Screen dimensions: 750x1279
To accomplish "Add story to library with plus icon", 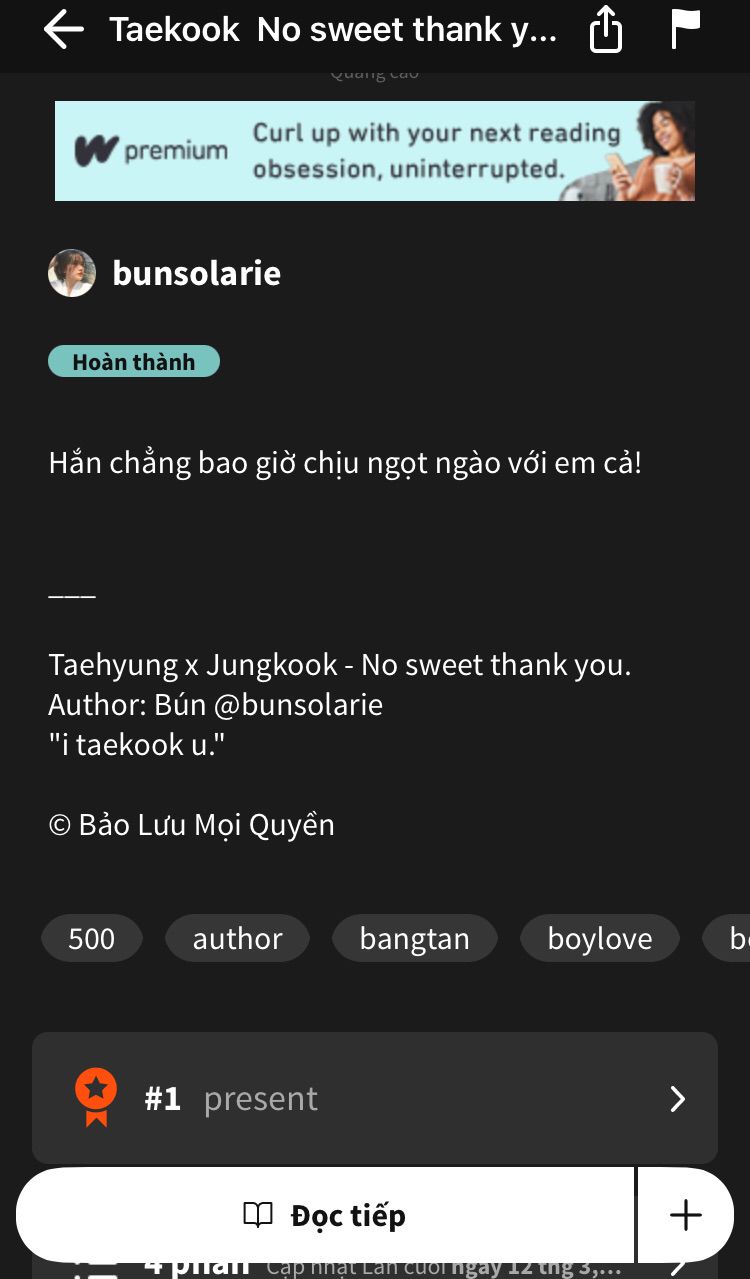I will click(x=686, y=1215).
